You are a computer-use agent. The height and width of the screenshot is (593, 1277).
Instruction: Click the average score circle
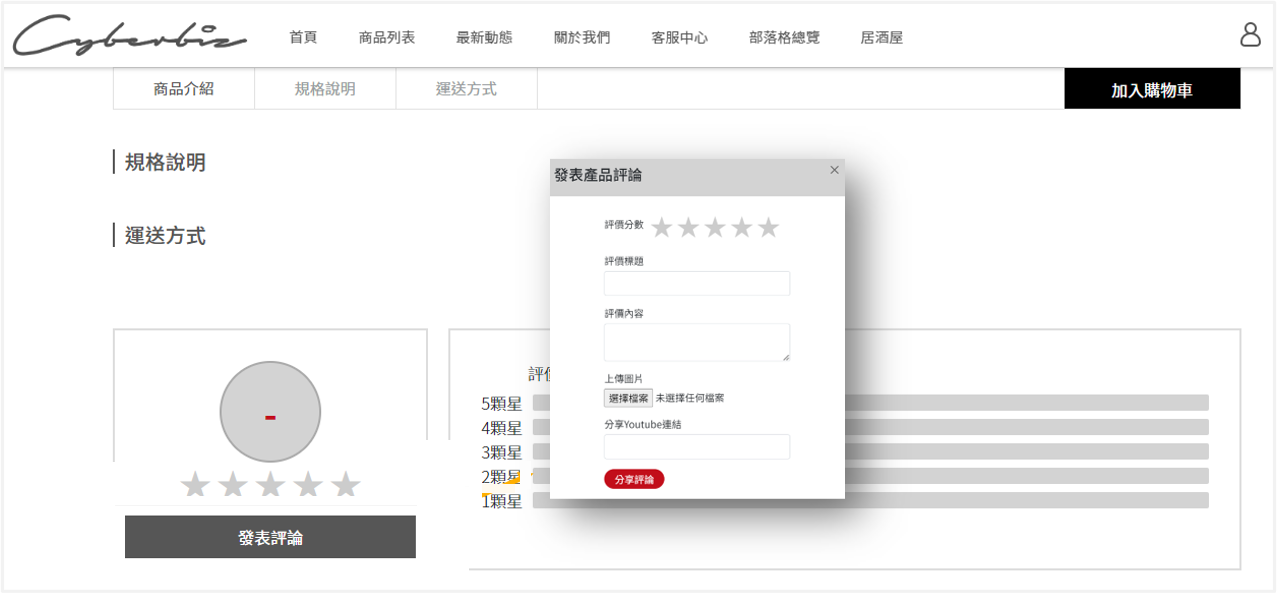pos(270,412)
